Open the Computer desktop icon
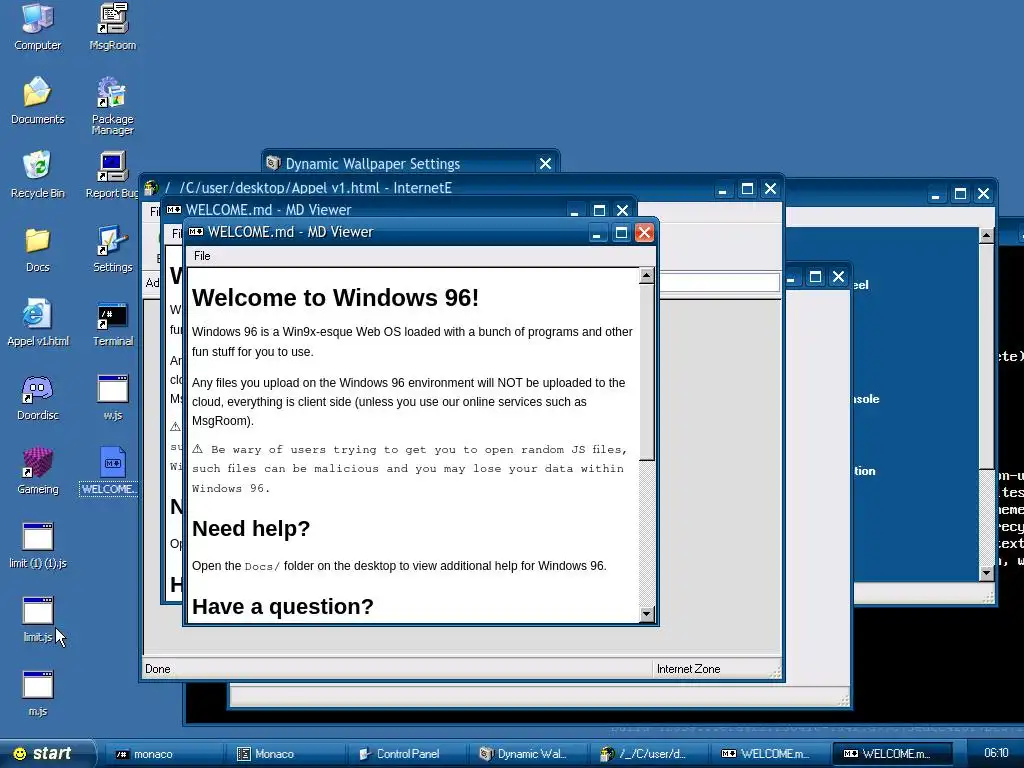This screenshot has height=768, width=1024. tap(37, 26)
